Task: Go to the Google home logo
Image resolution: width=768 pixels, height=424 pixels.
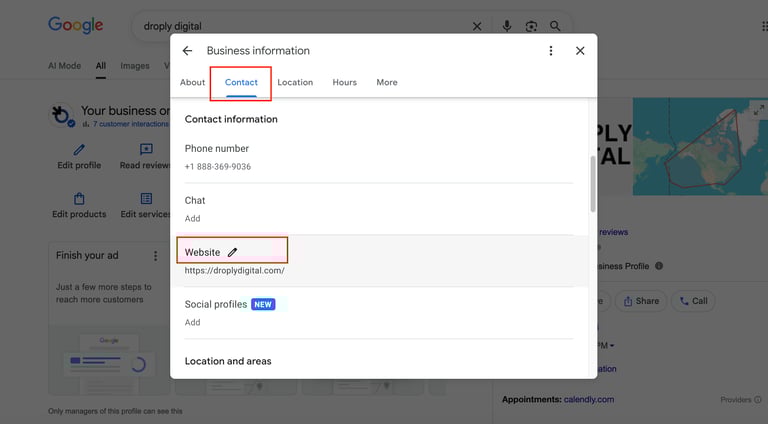Action: pyautogui.click(x=75, y=25)
